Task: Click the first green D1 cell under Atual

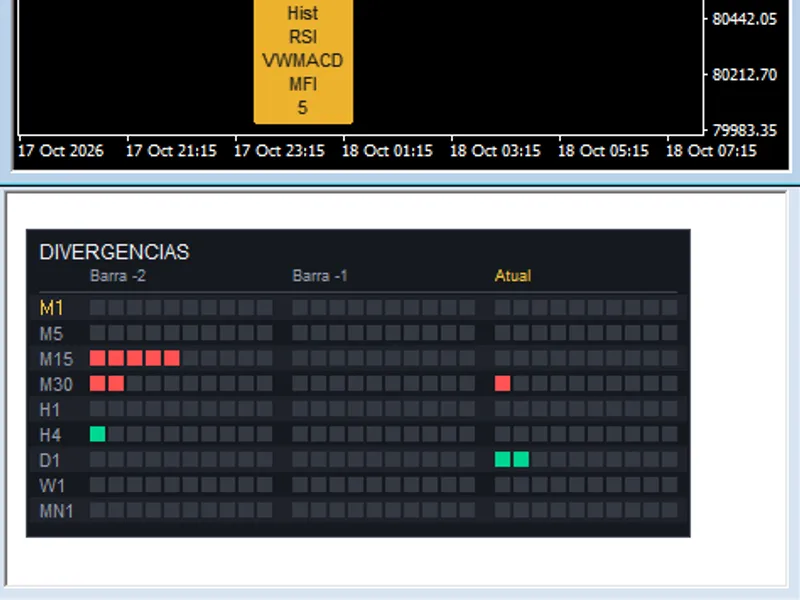Action: (x=503, y=459)
